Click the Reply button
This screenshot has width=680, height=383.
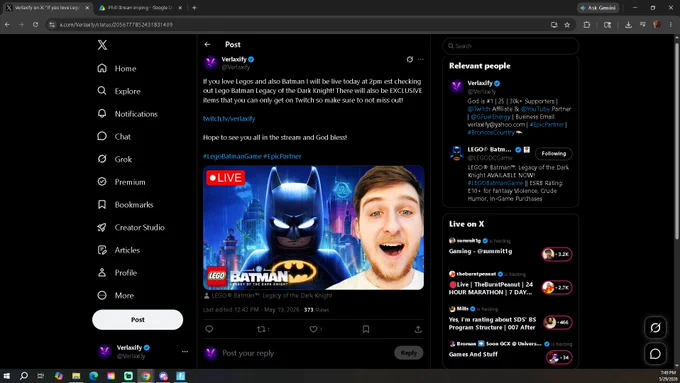(x=409, y=353)
